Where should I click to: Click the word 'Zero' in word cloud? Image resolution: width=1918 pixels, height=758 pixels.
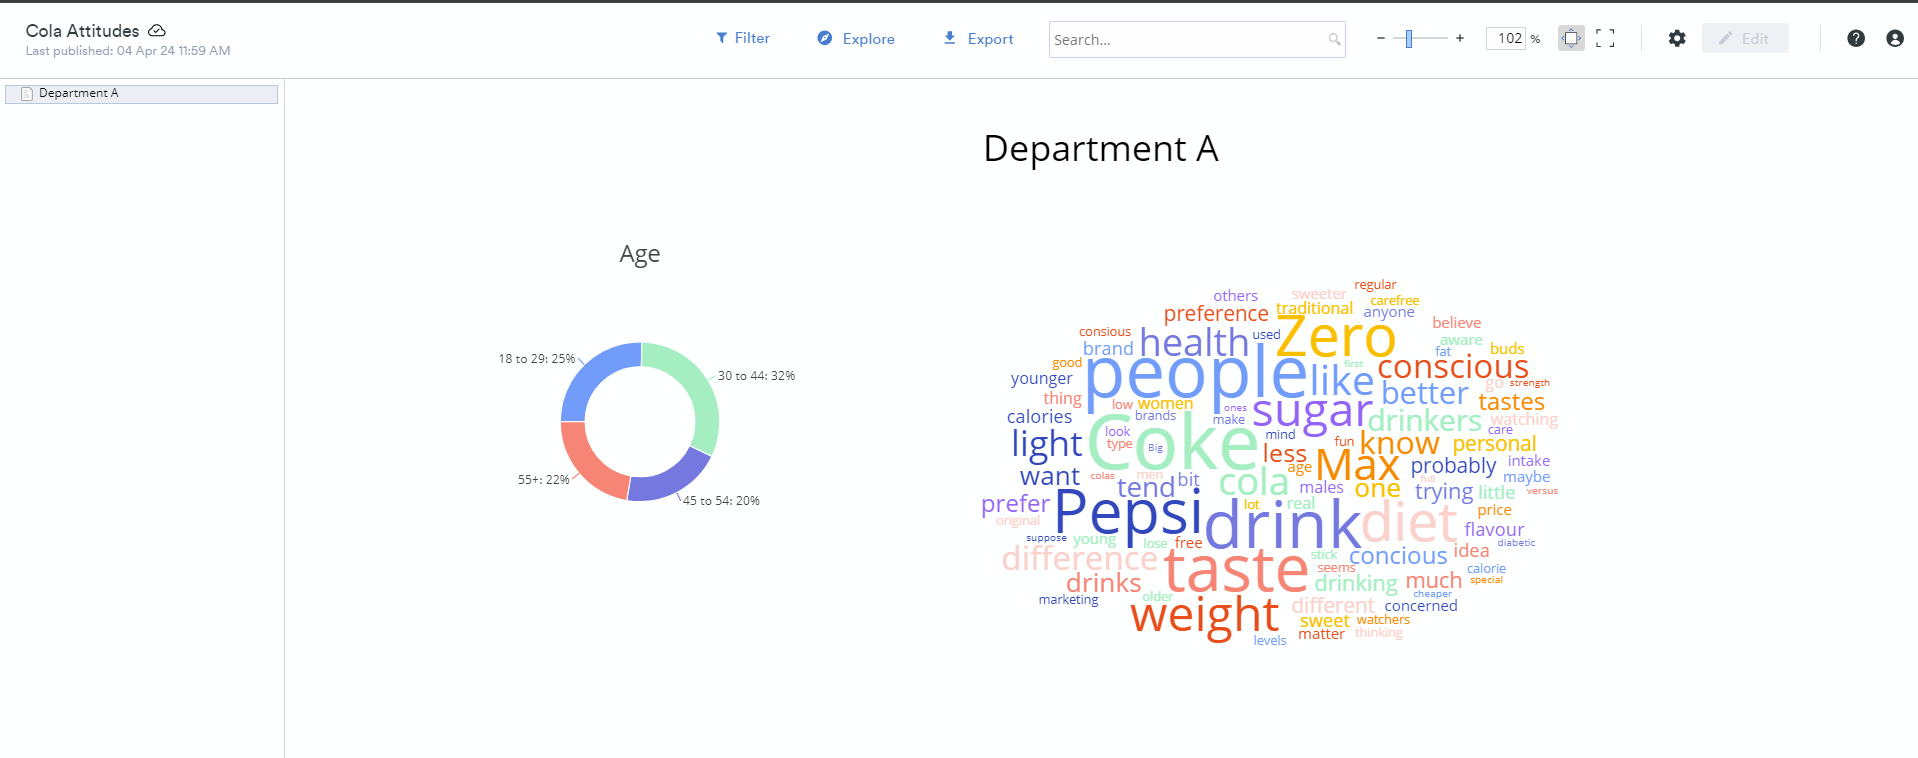point(1336,337)
